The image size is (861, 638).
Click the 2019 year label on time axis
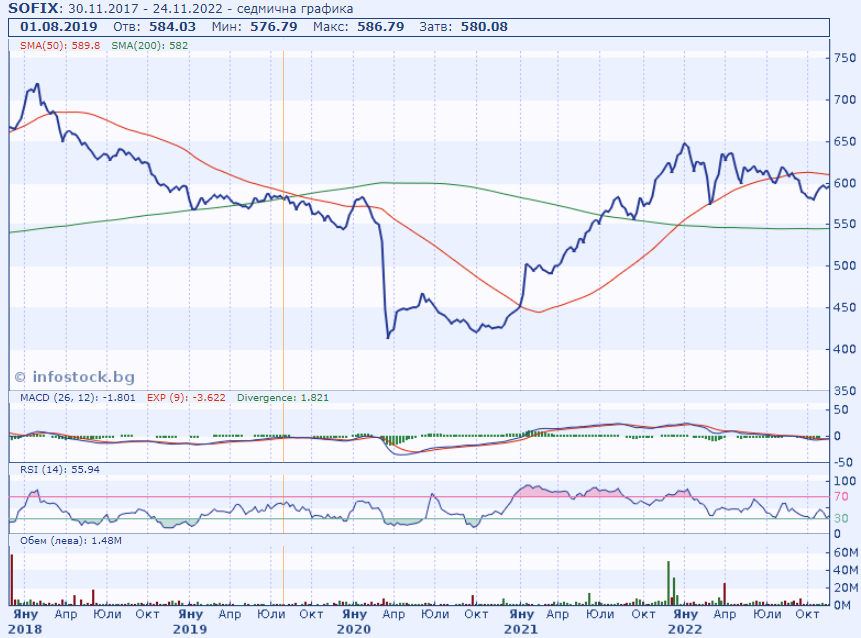pyautogui.click(x=190, y=629)
